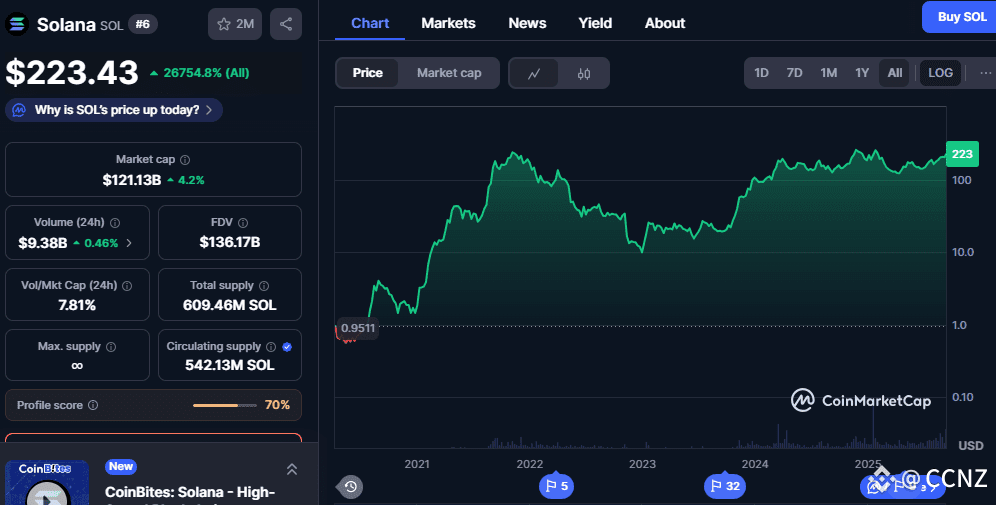This screenshot has height=505, width=996.
Task: Click the event marker showing 32
Action: pyautogui.click(x=725, y=487)
